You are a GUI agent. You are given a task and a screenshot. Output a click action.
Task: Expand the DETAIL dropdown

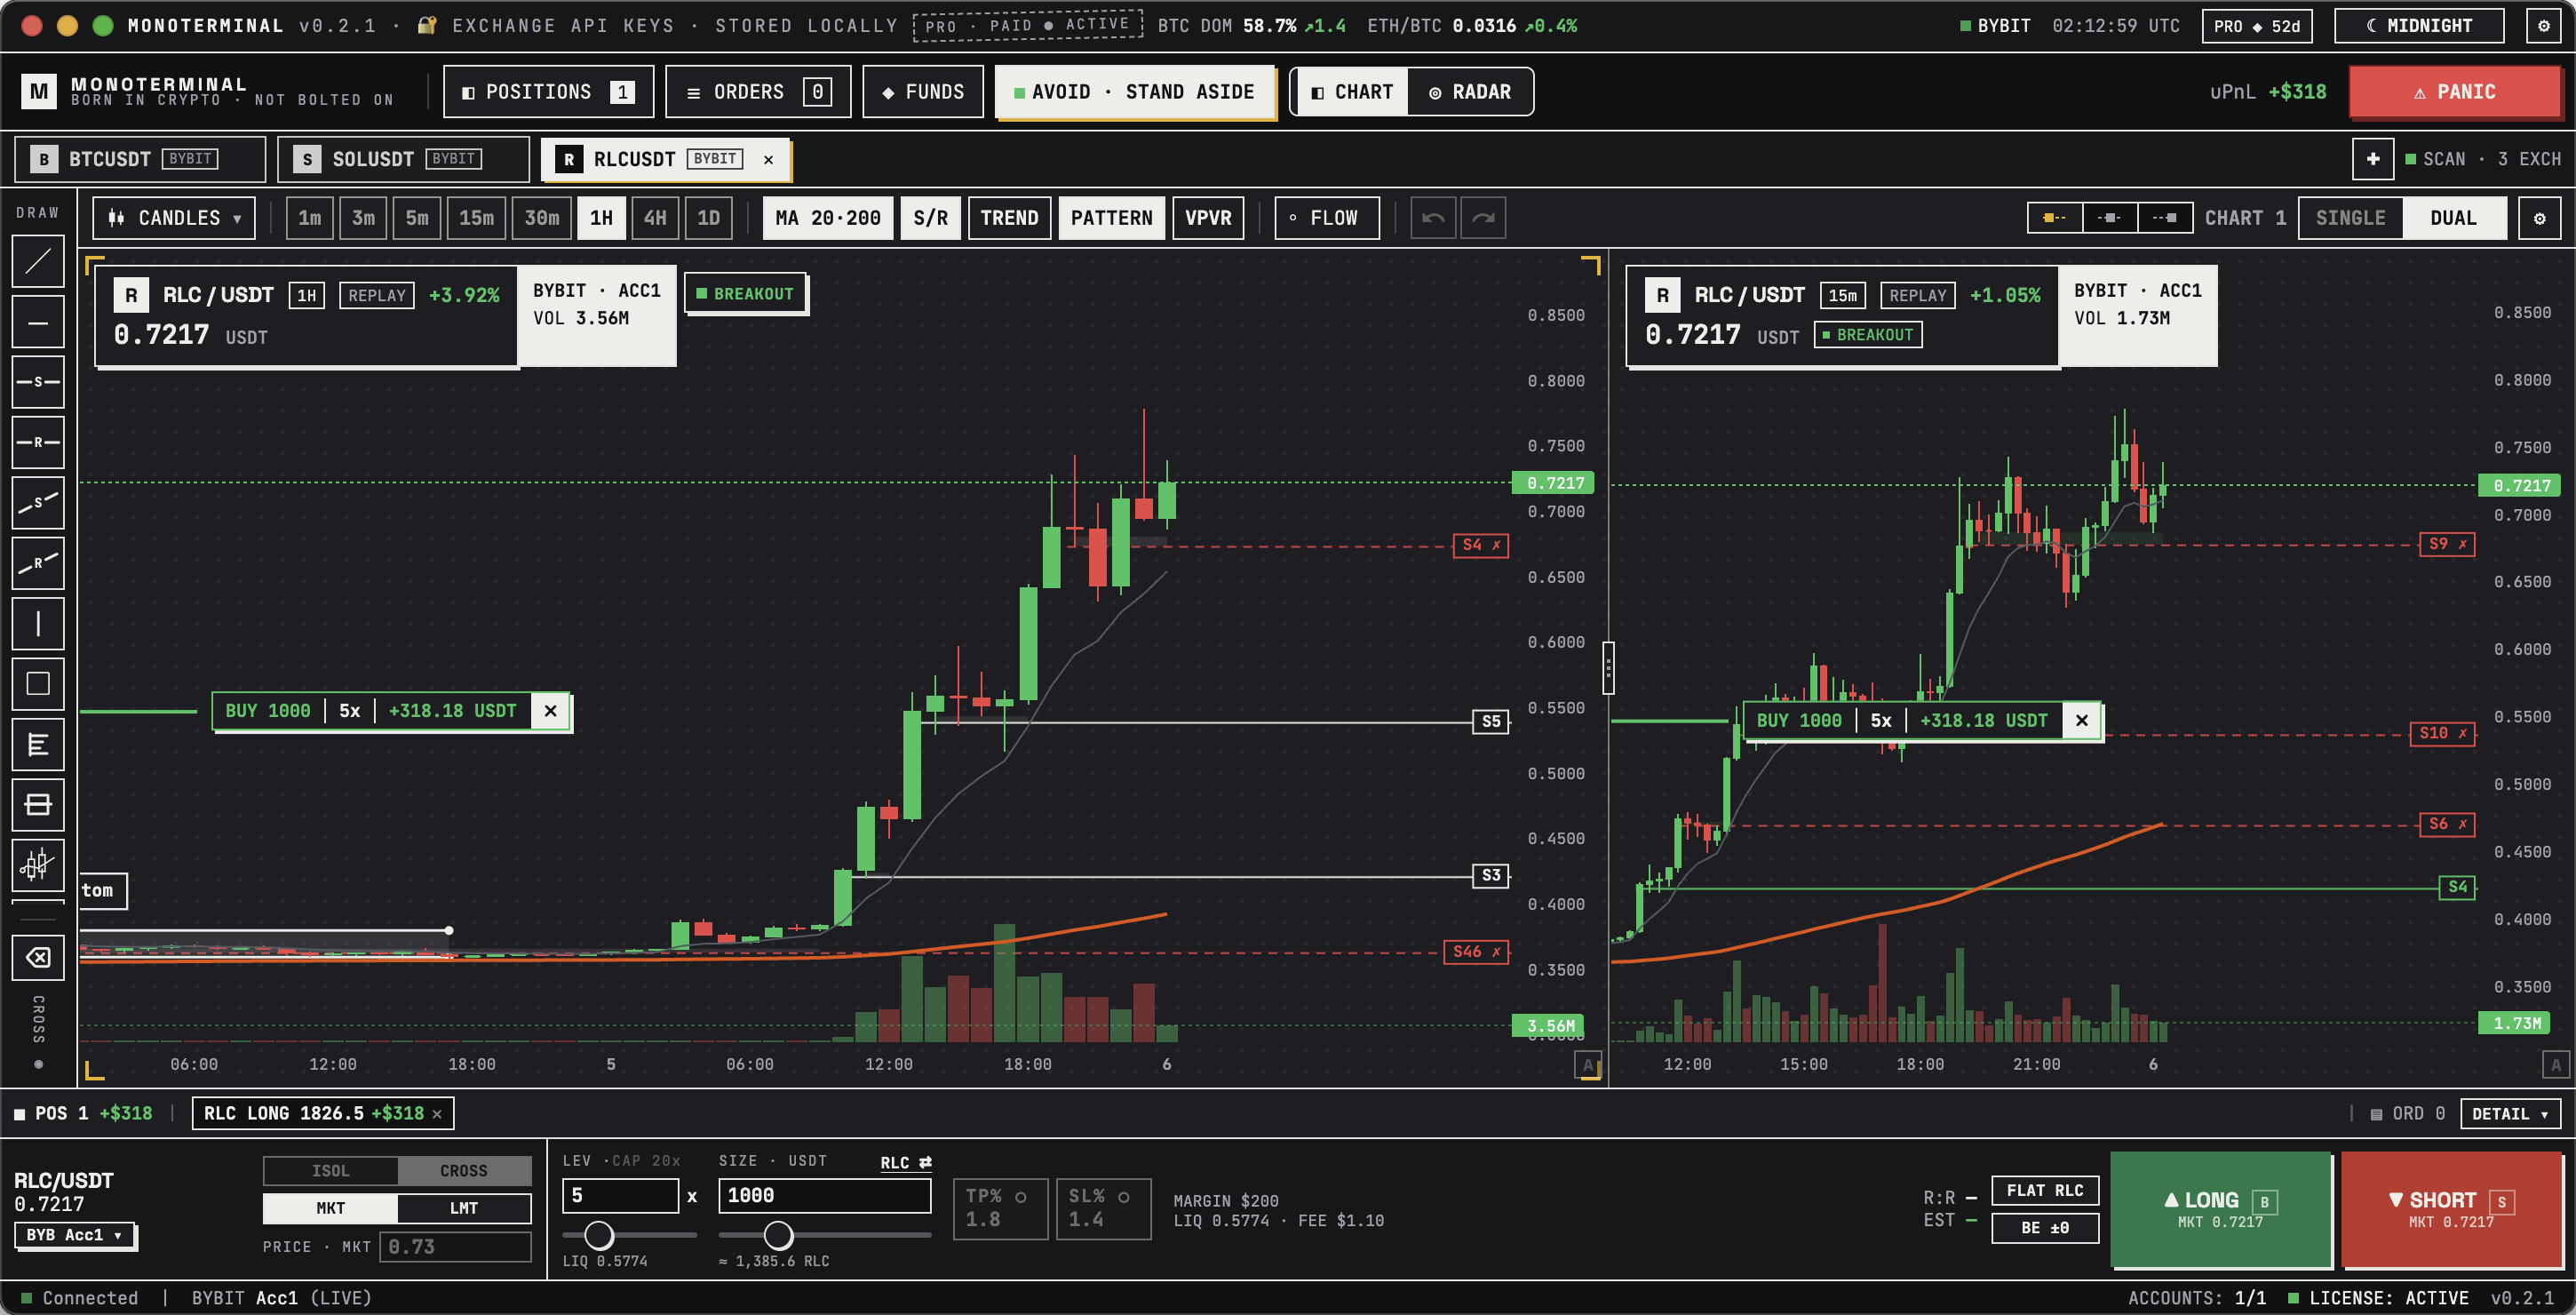[x=2510, y=1114]
